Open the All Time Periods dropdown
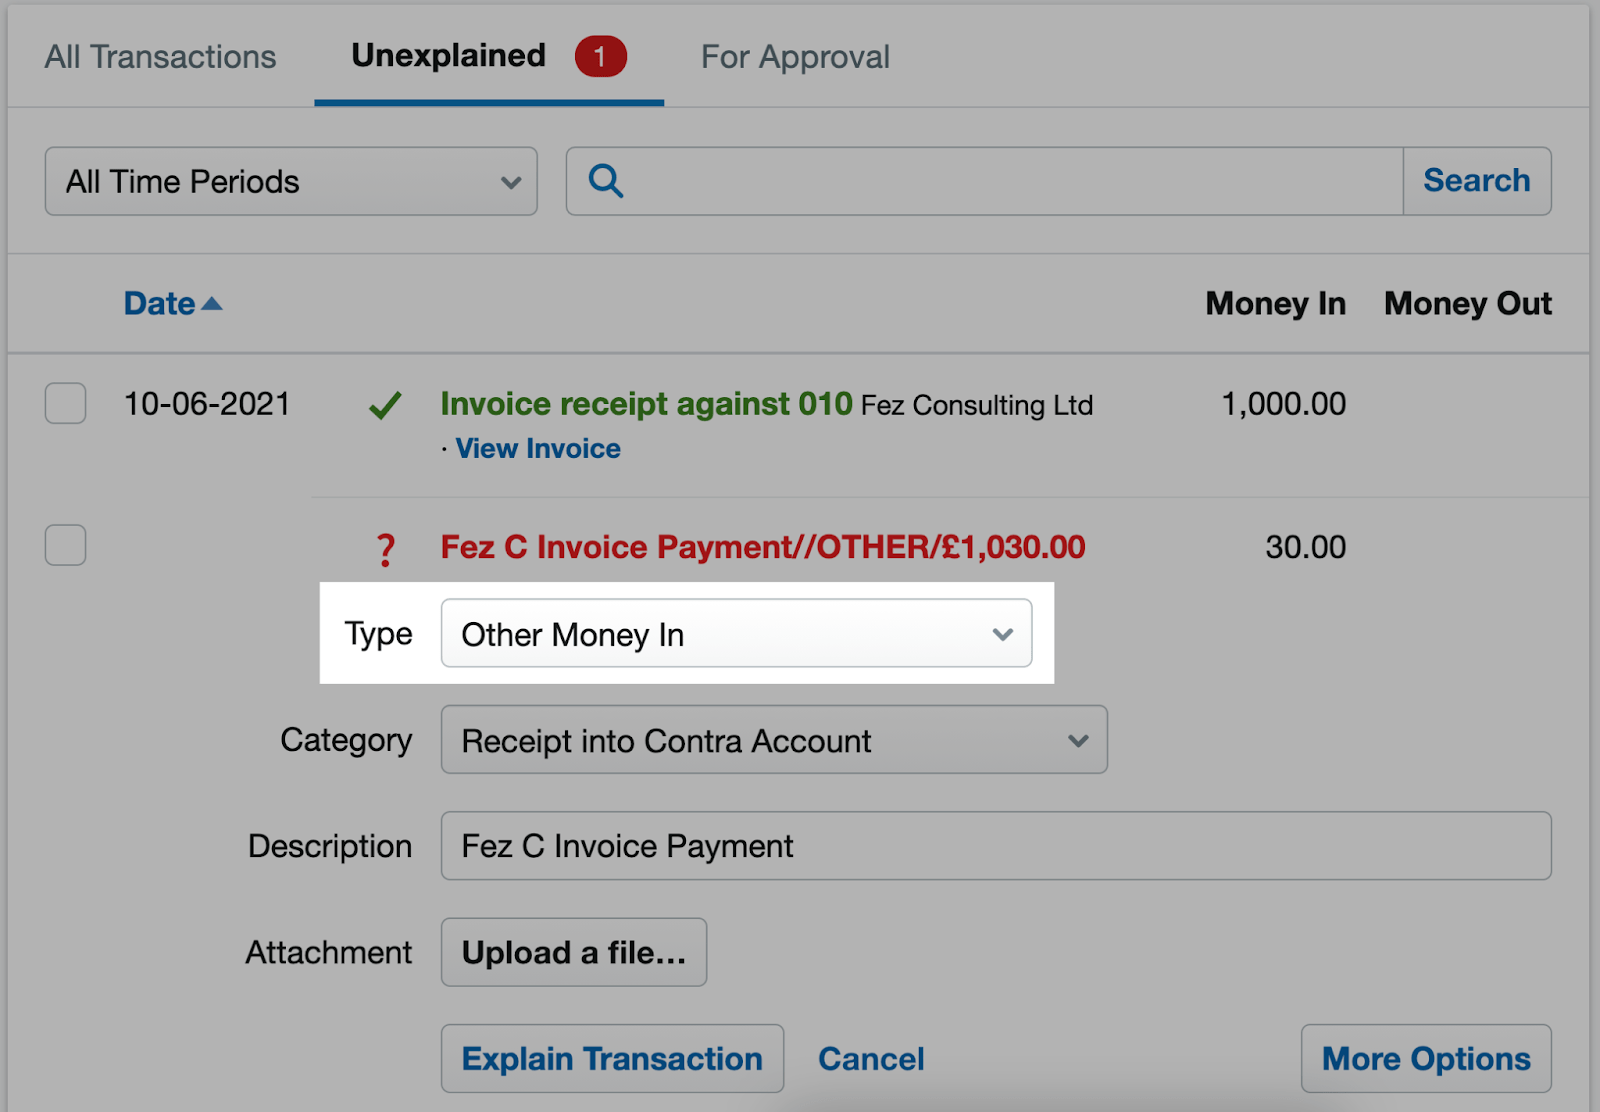The height and width of the screenshot is (1112, 1600). pyautogui.click(x=290, y=181)
